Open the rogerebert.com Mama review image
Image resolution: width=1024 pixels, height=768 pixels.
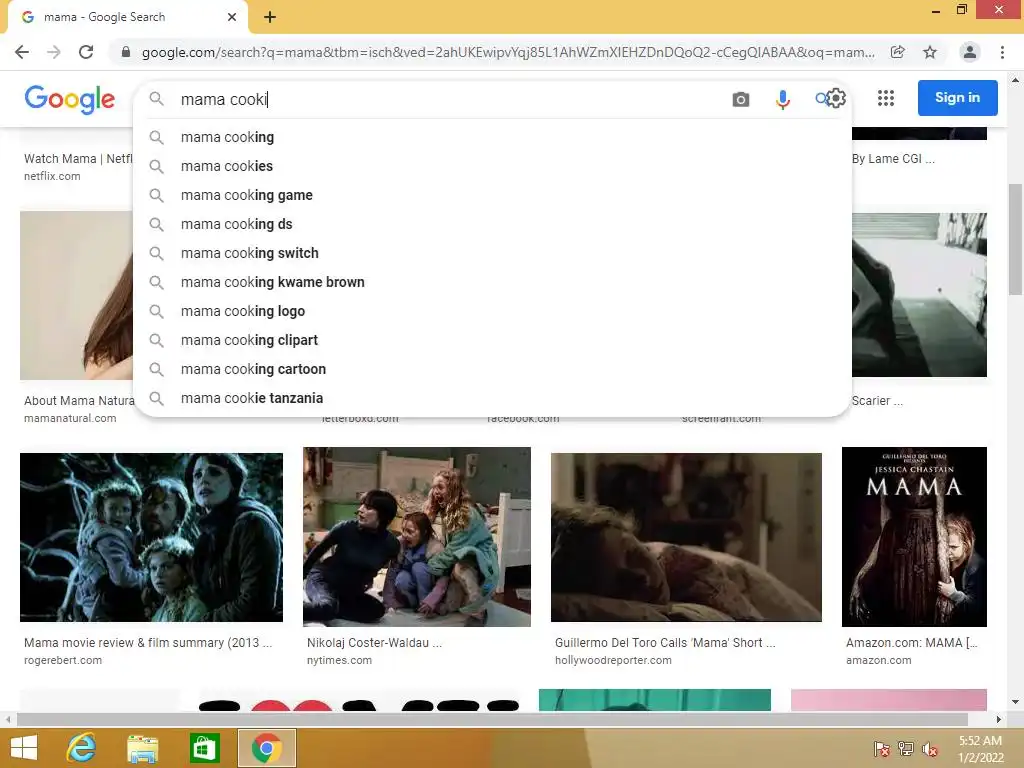click(152, 537)
